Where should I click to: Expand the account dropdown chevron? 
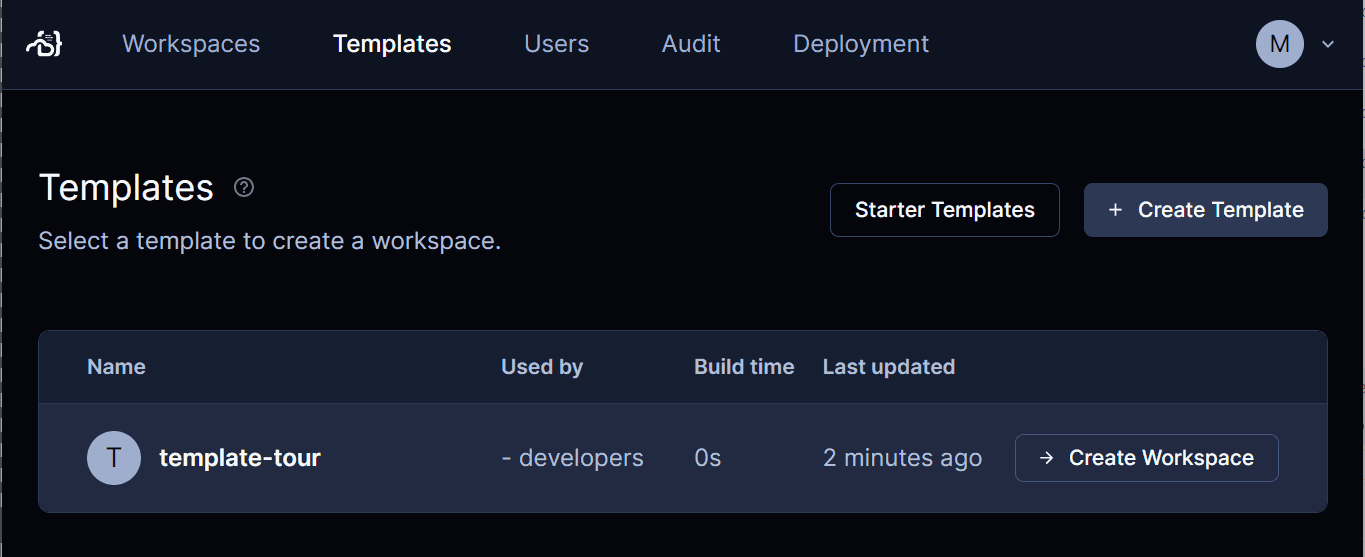pos(1328,44)
